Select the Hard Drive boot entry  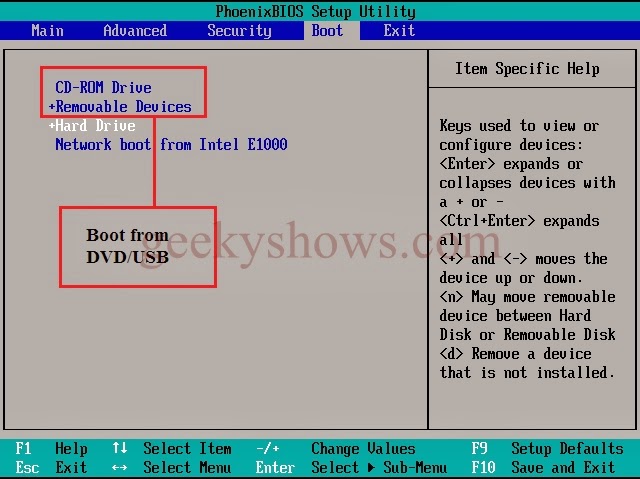coord(95,125)
